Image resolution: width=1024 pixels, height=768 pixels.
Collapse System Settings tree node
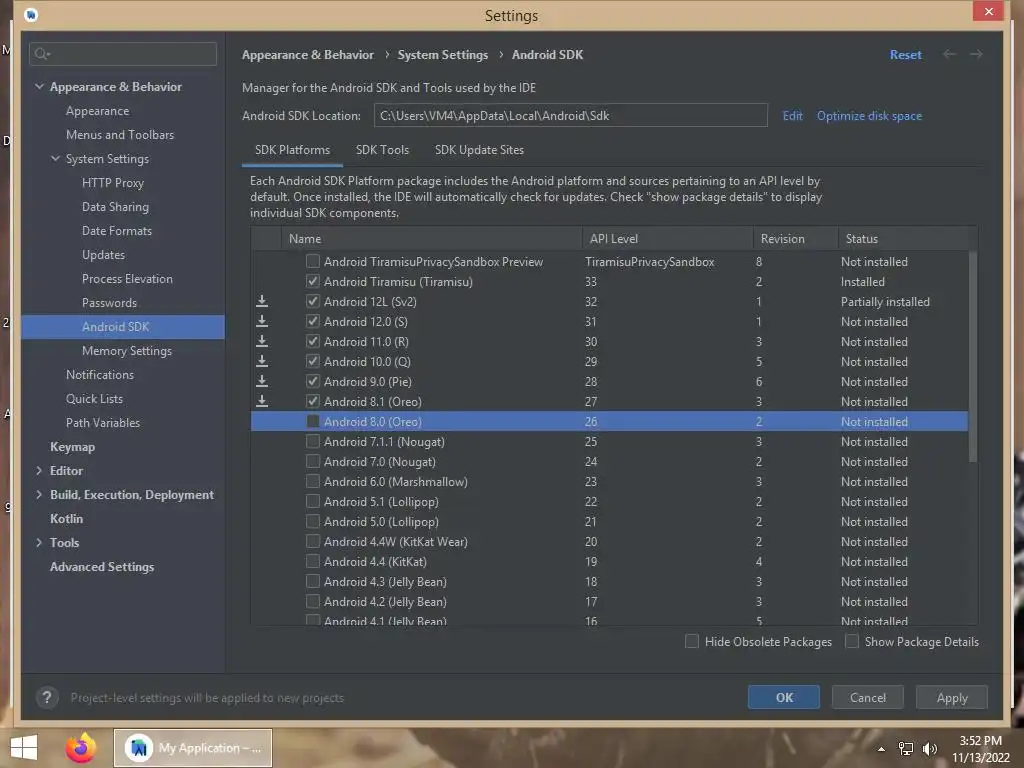(x=56, y=159)
